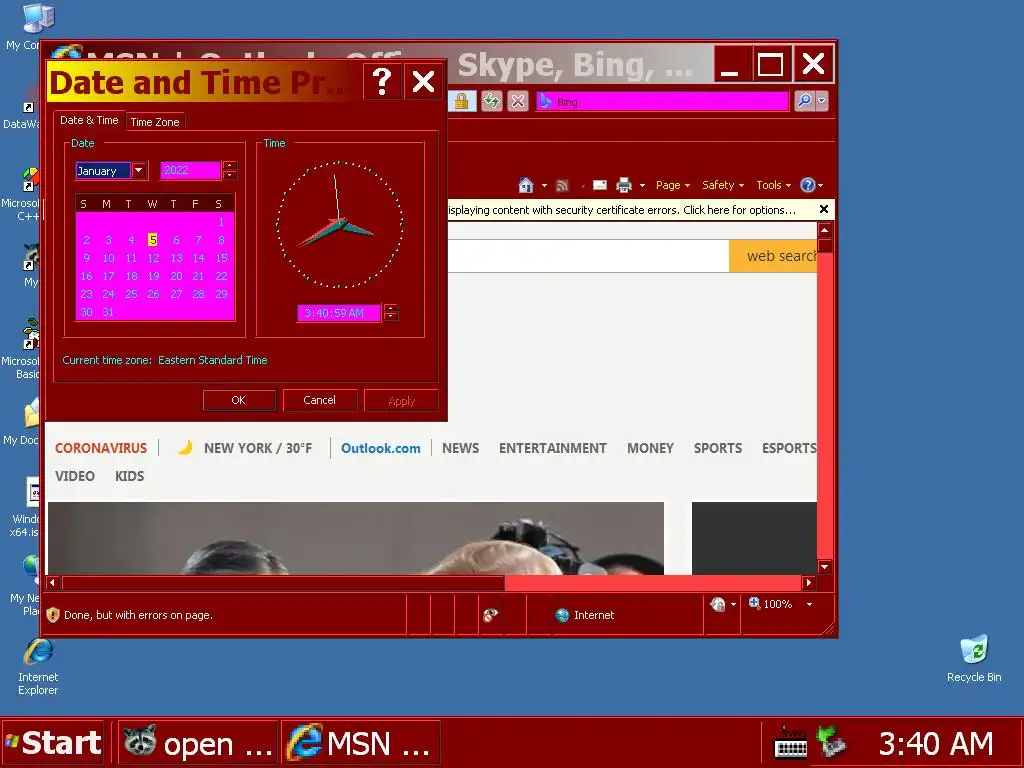Screen dimensions: 1024x768
Task: Select January 5 in the calendar
Action: coord(153,240)
